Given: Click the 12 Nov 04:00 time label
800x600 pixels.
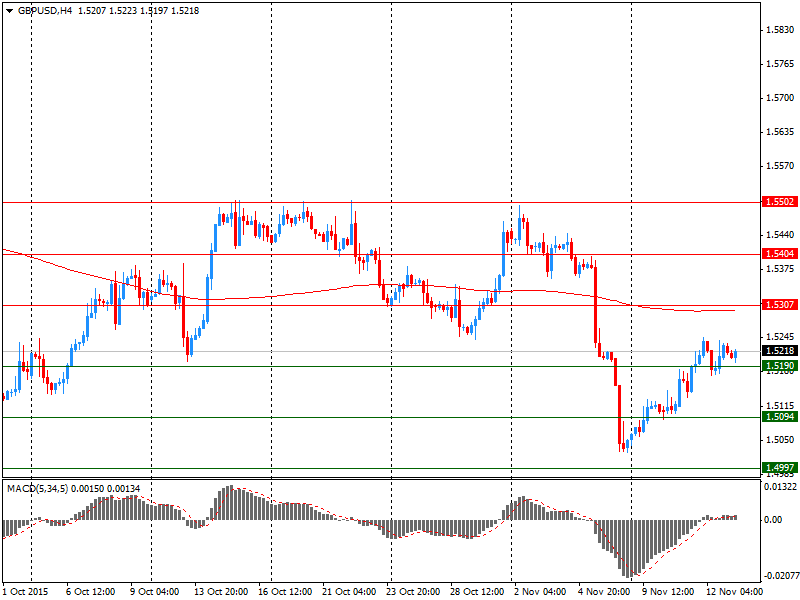Looking at the screenshot, I should tap(734, 591).
